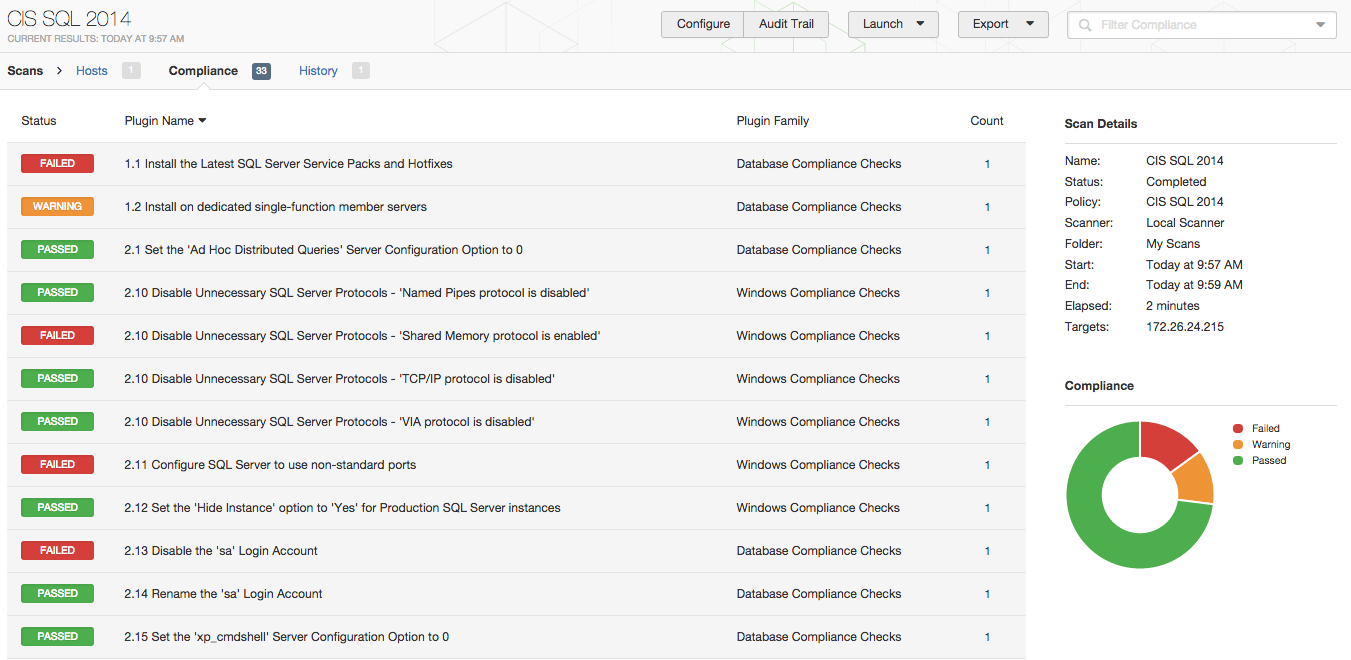The height and width of the screenshot is (660, 1351).
Task: Click the count value in the 1.1 Service Packs row
Action: (987, 164)
